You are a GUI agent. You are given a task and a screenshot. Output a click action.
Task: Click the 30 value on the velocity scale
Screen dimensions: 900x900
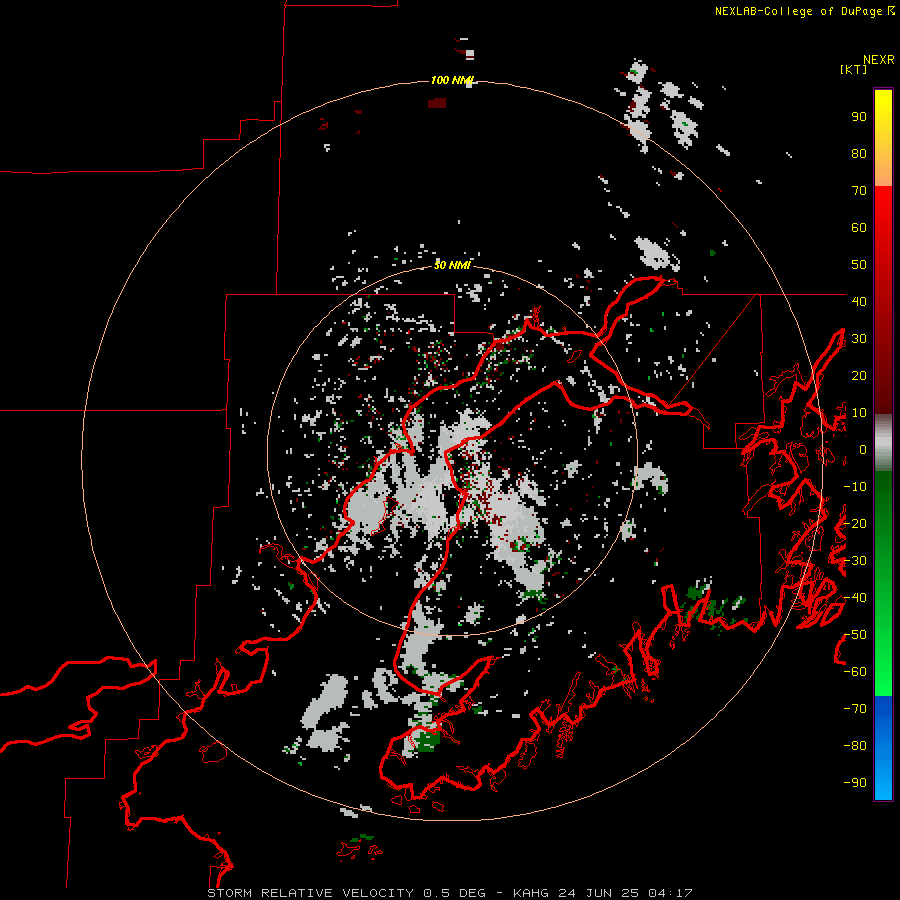pos(859,339)
